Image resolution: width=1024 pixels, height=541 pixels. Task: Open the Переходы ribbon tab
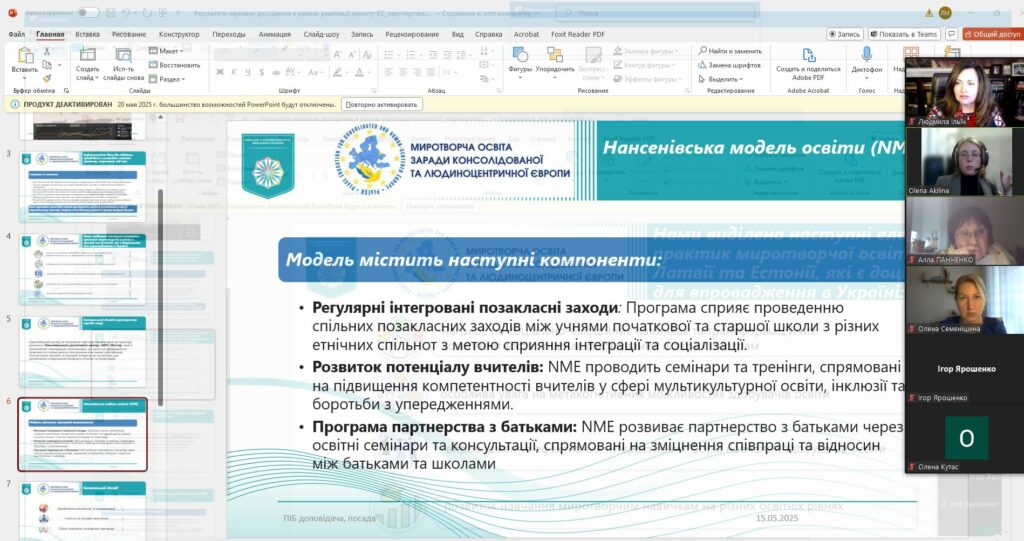pos(229,34)
